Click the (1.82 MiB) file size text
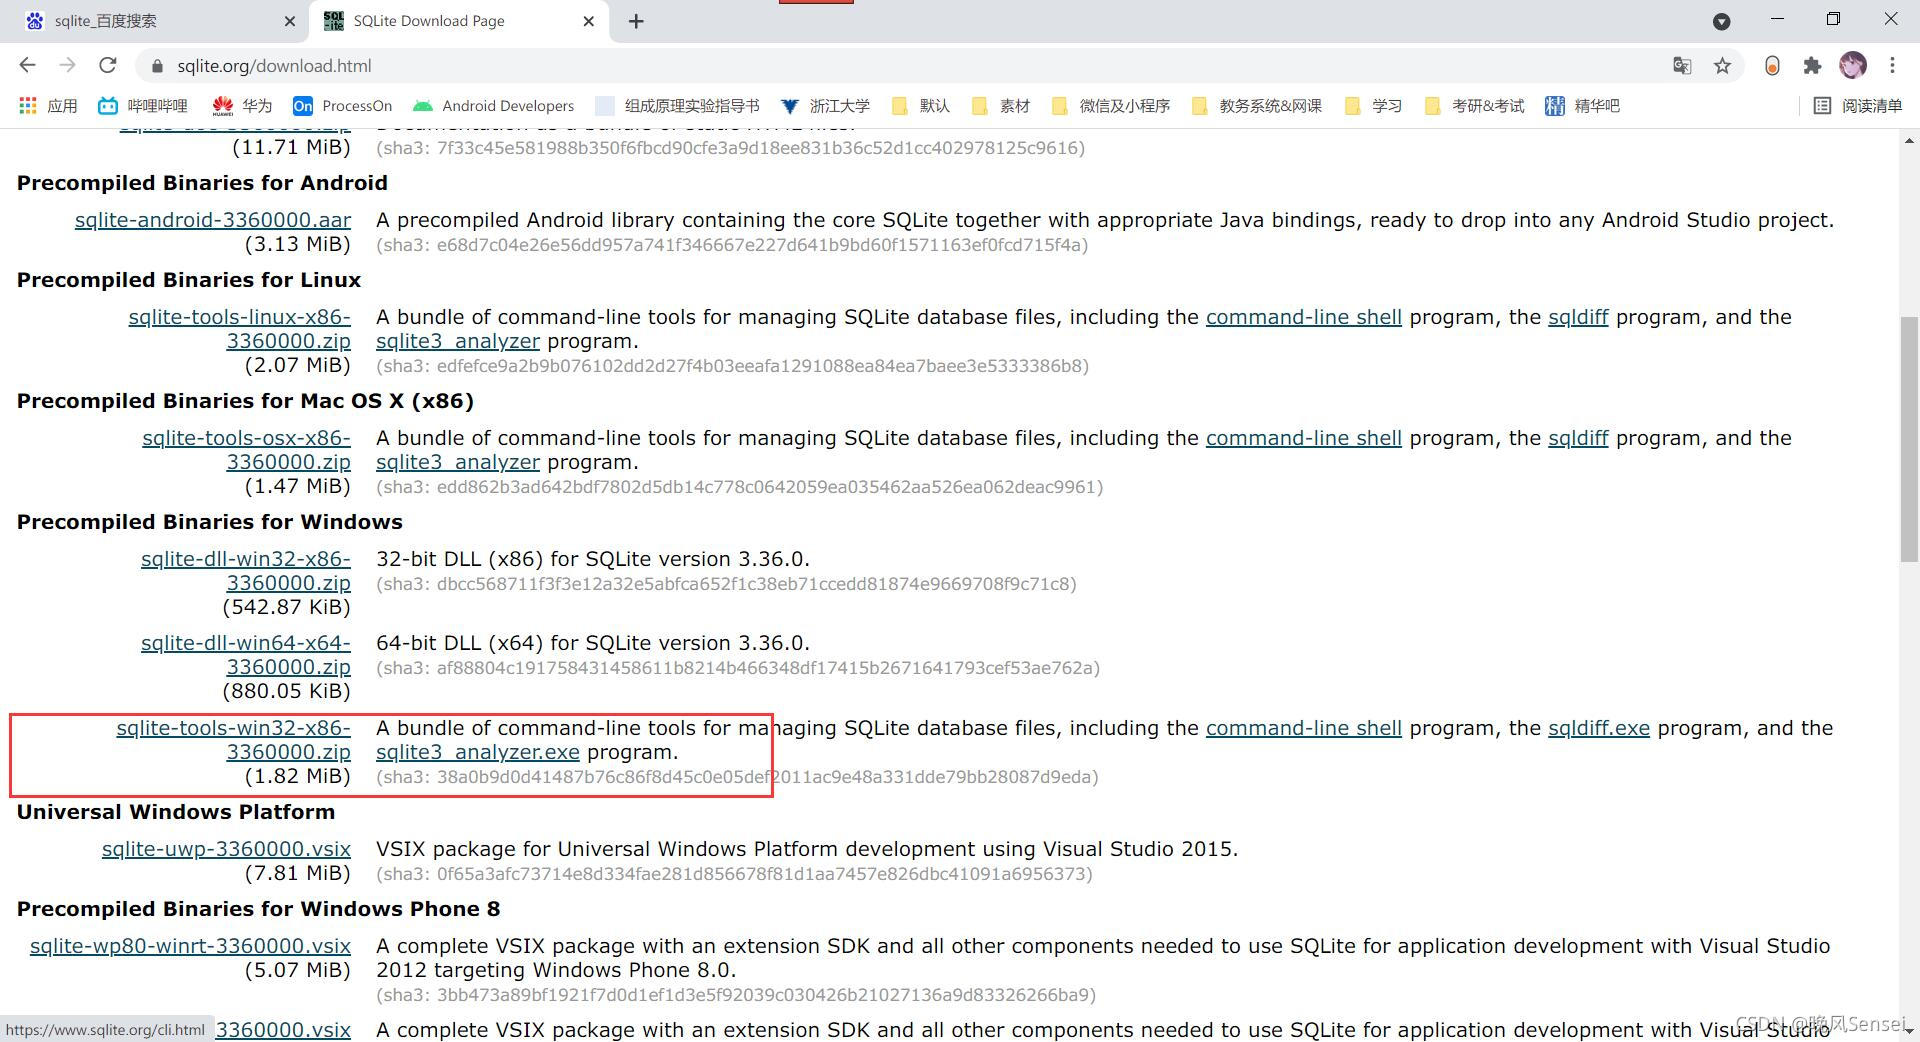This screenshot has height=1042, width=1920. pos(298,776)
